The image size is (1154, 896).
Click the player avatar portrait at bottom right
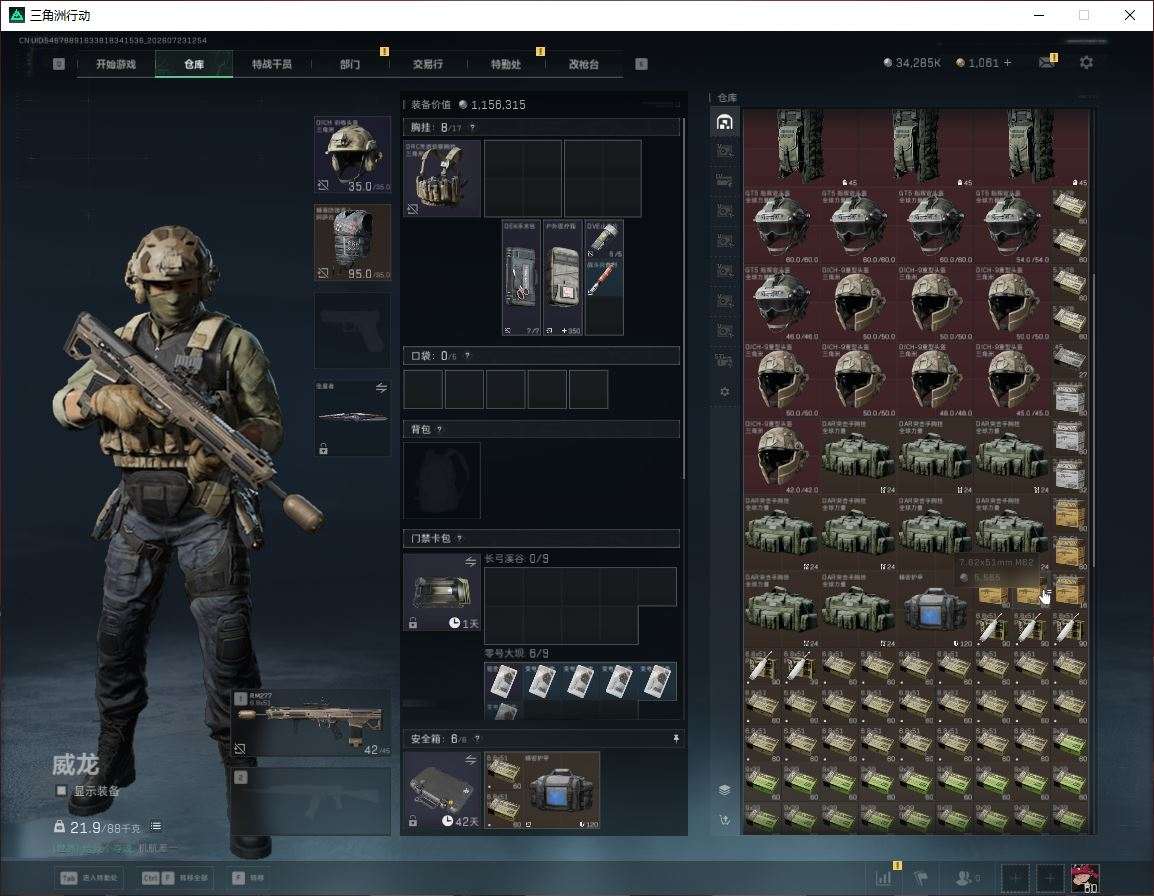click(1086, 878)
